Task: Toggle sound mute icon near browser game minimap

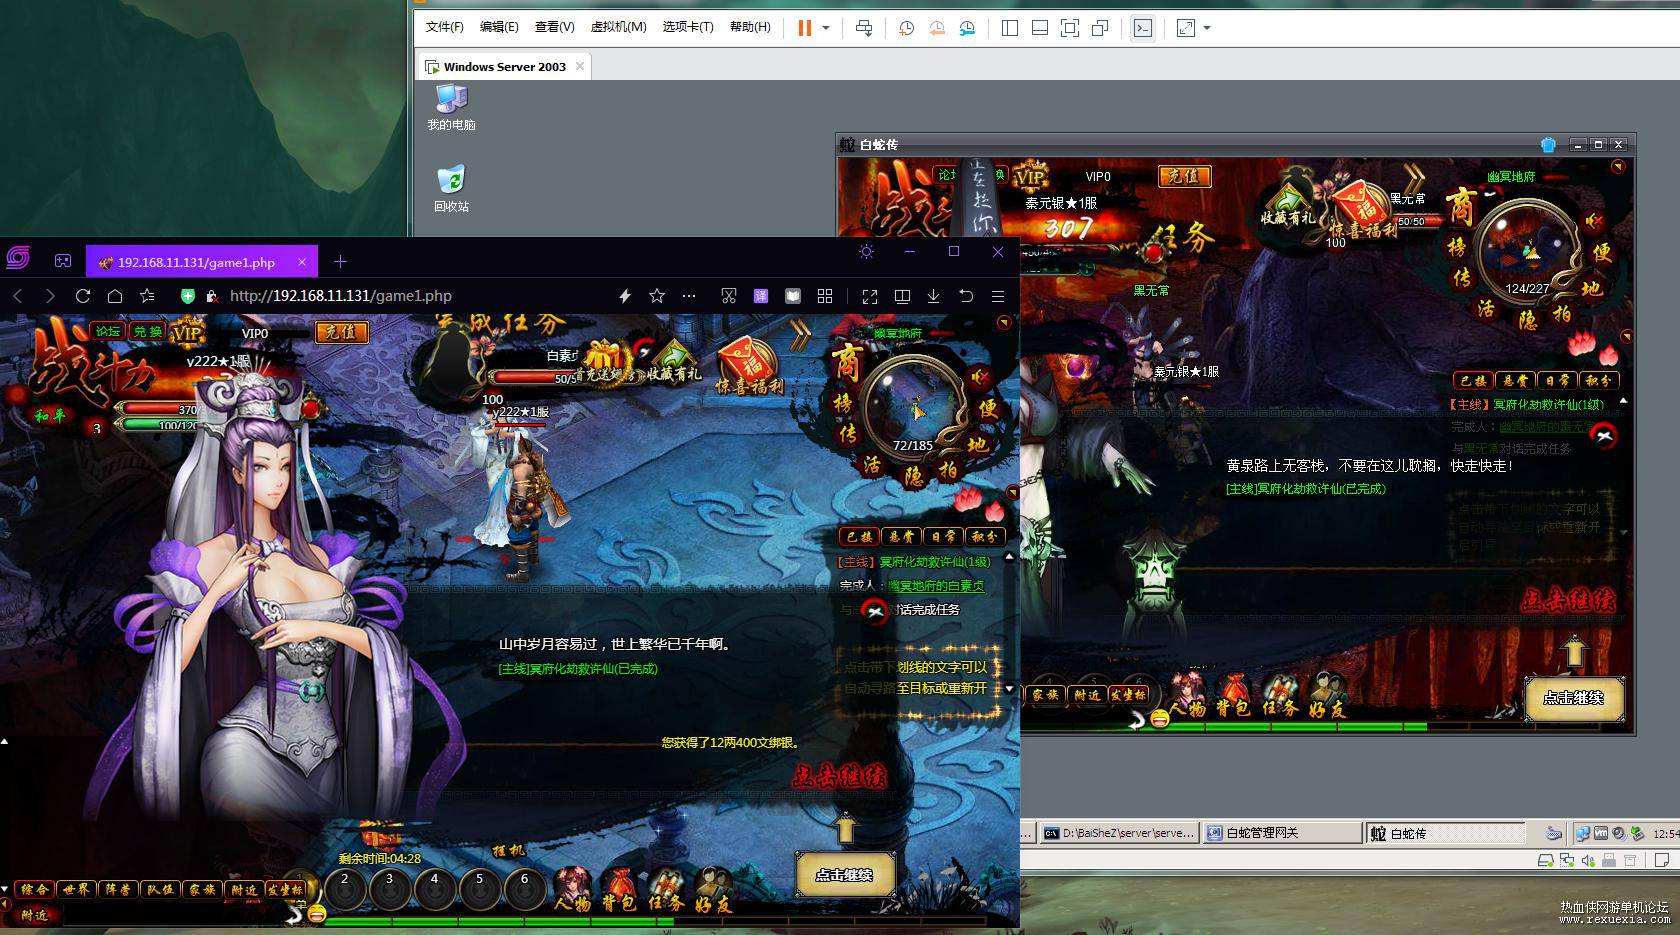Action: coord(979,375)
